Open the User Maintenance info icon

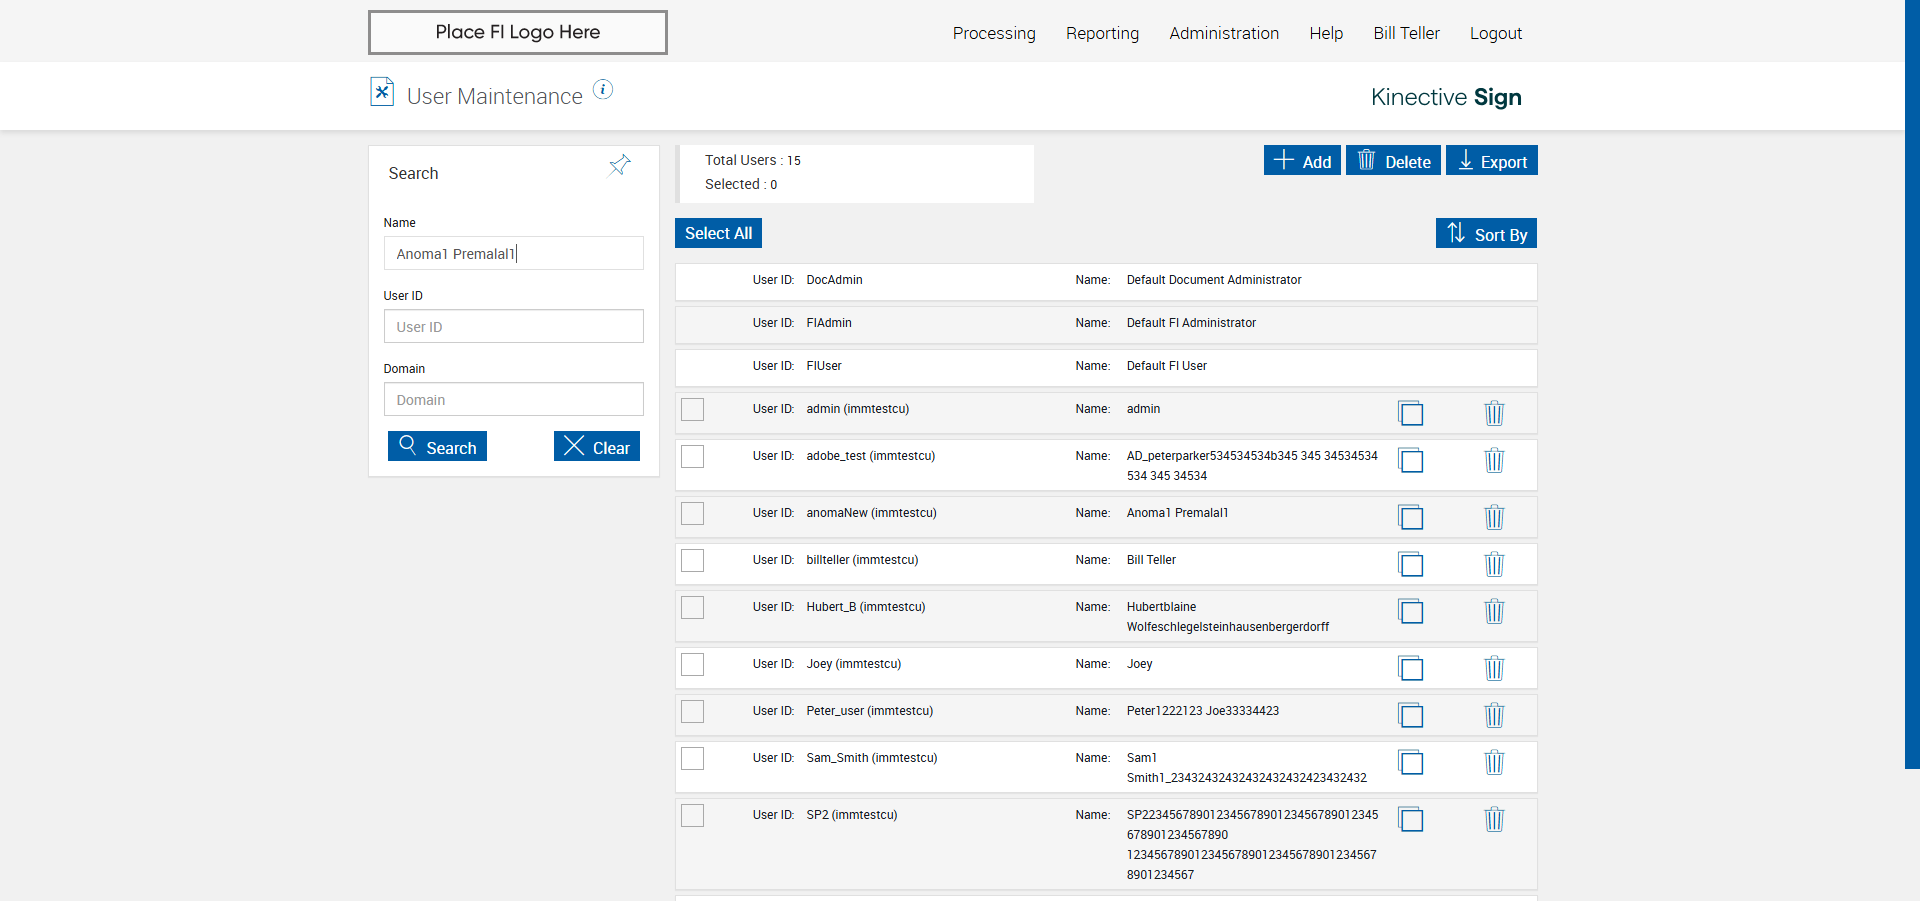(x=603, y=90)
